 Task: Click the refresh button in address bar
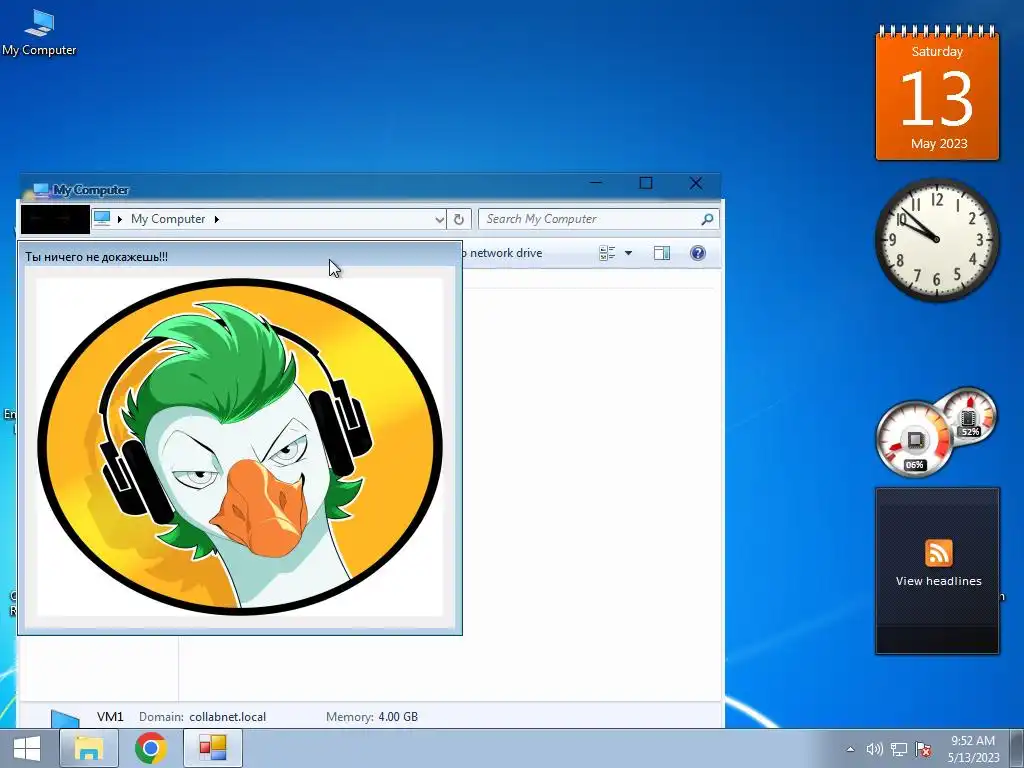(459, 219)
